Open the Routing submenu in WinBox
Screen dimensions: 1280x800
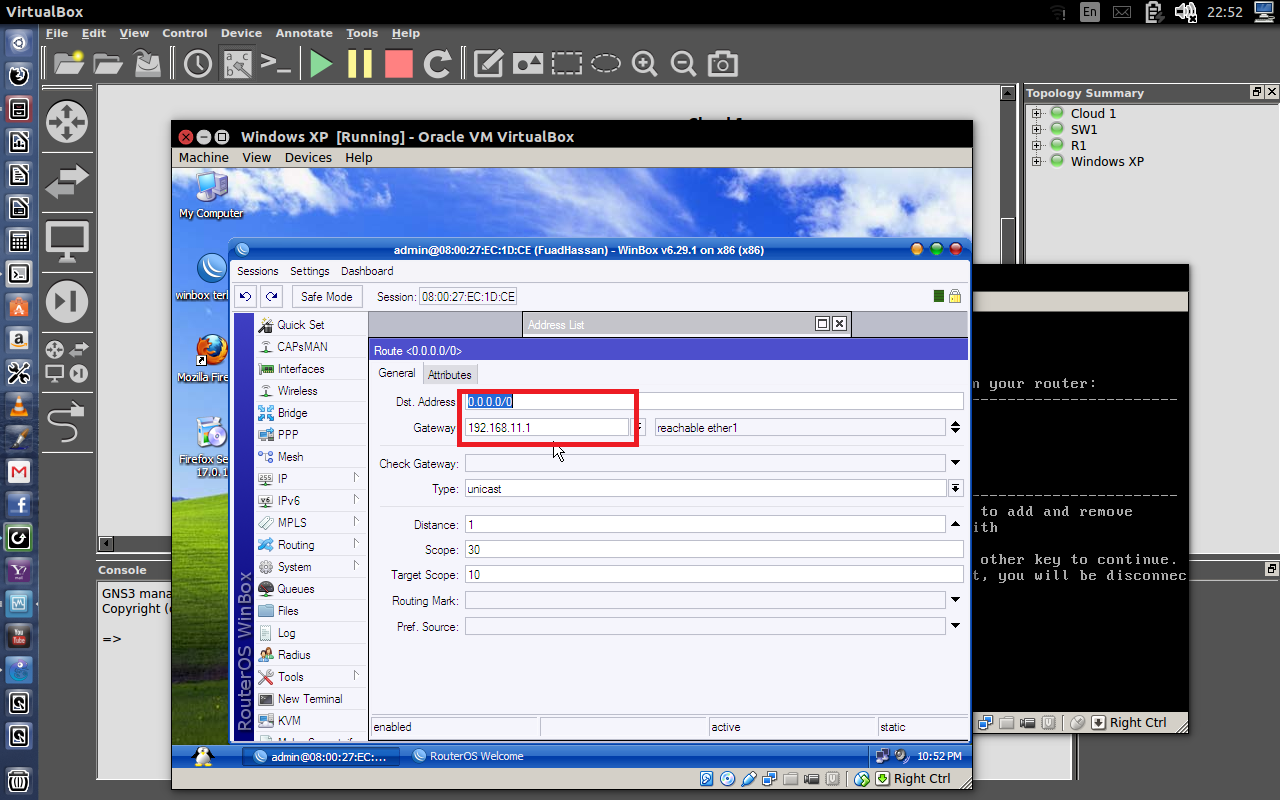(310, 545)
